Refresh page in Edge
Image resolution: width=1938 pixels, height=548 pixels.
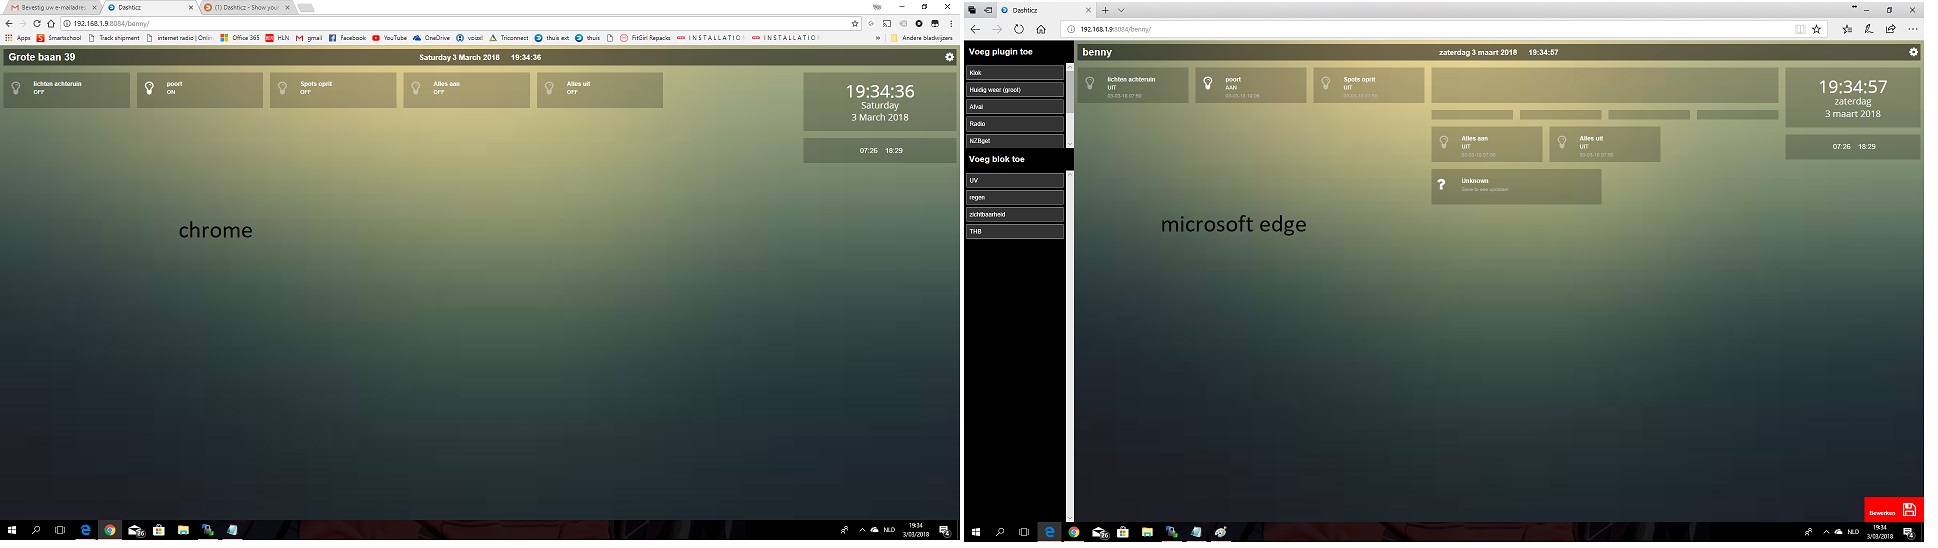pos(1019,29)
